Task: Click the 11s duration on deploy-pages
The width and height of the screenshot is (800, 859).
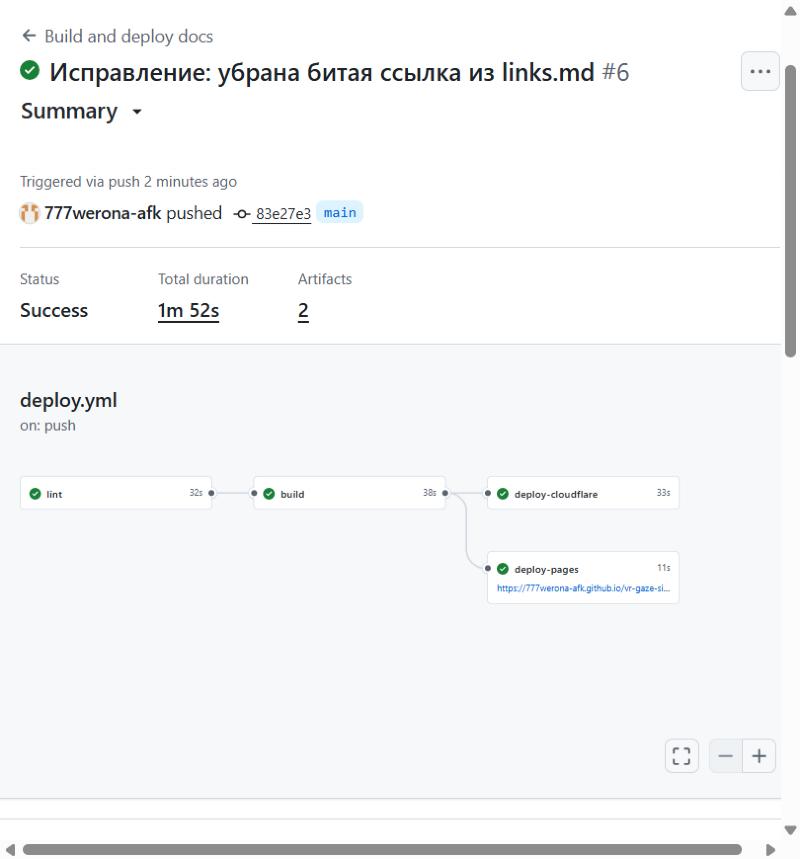Action: tap(664, 568)
